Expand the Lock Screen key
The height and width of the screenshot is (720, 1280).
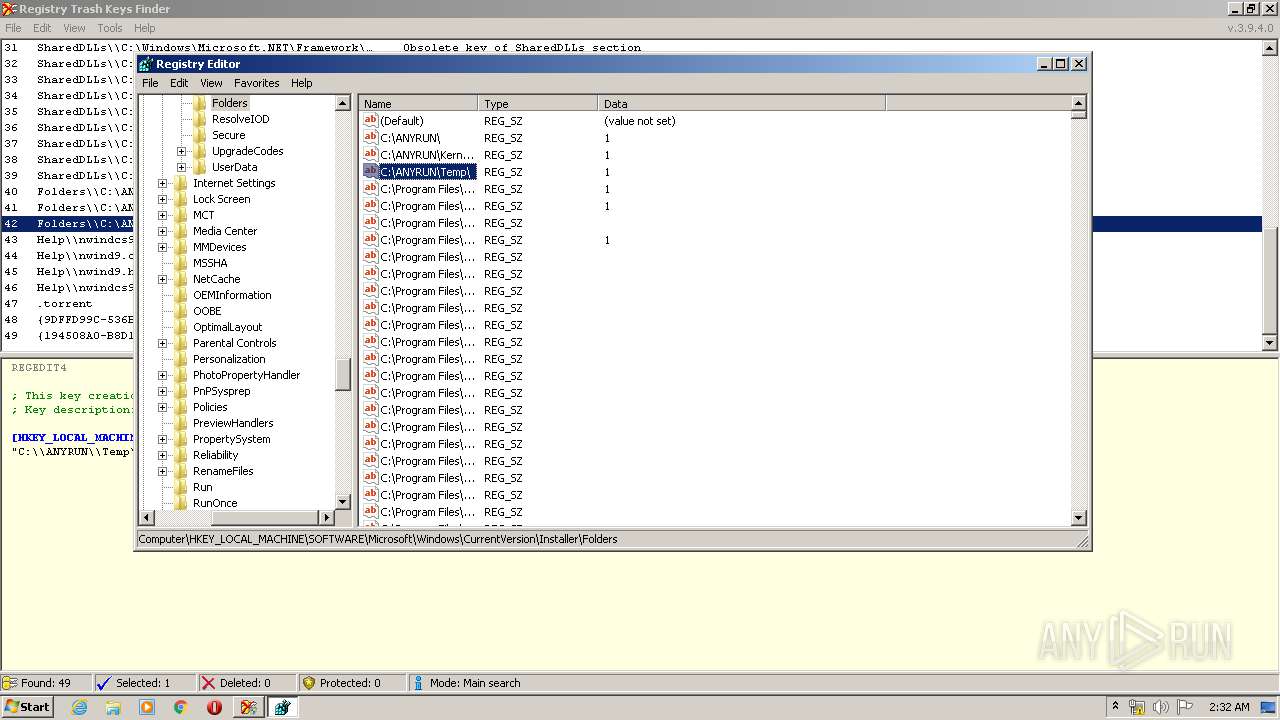163,199
